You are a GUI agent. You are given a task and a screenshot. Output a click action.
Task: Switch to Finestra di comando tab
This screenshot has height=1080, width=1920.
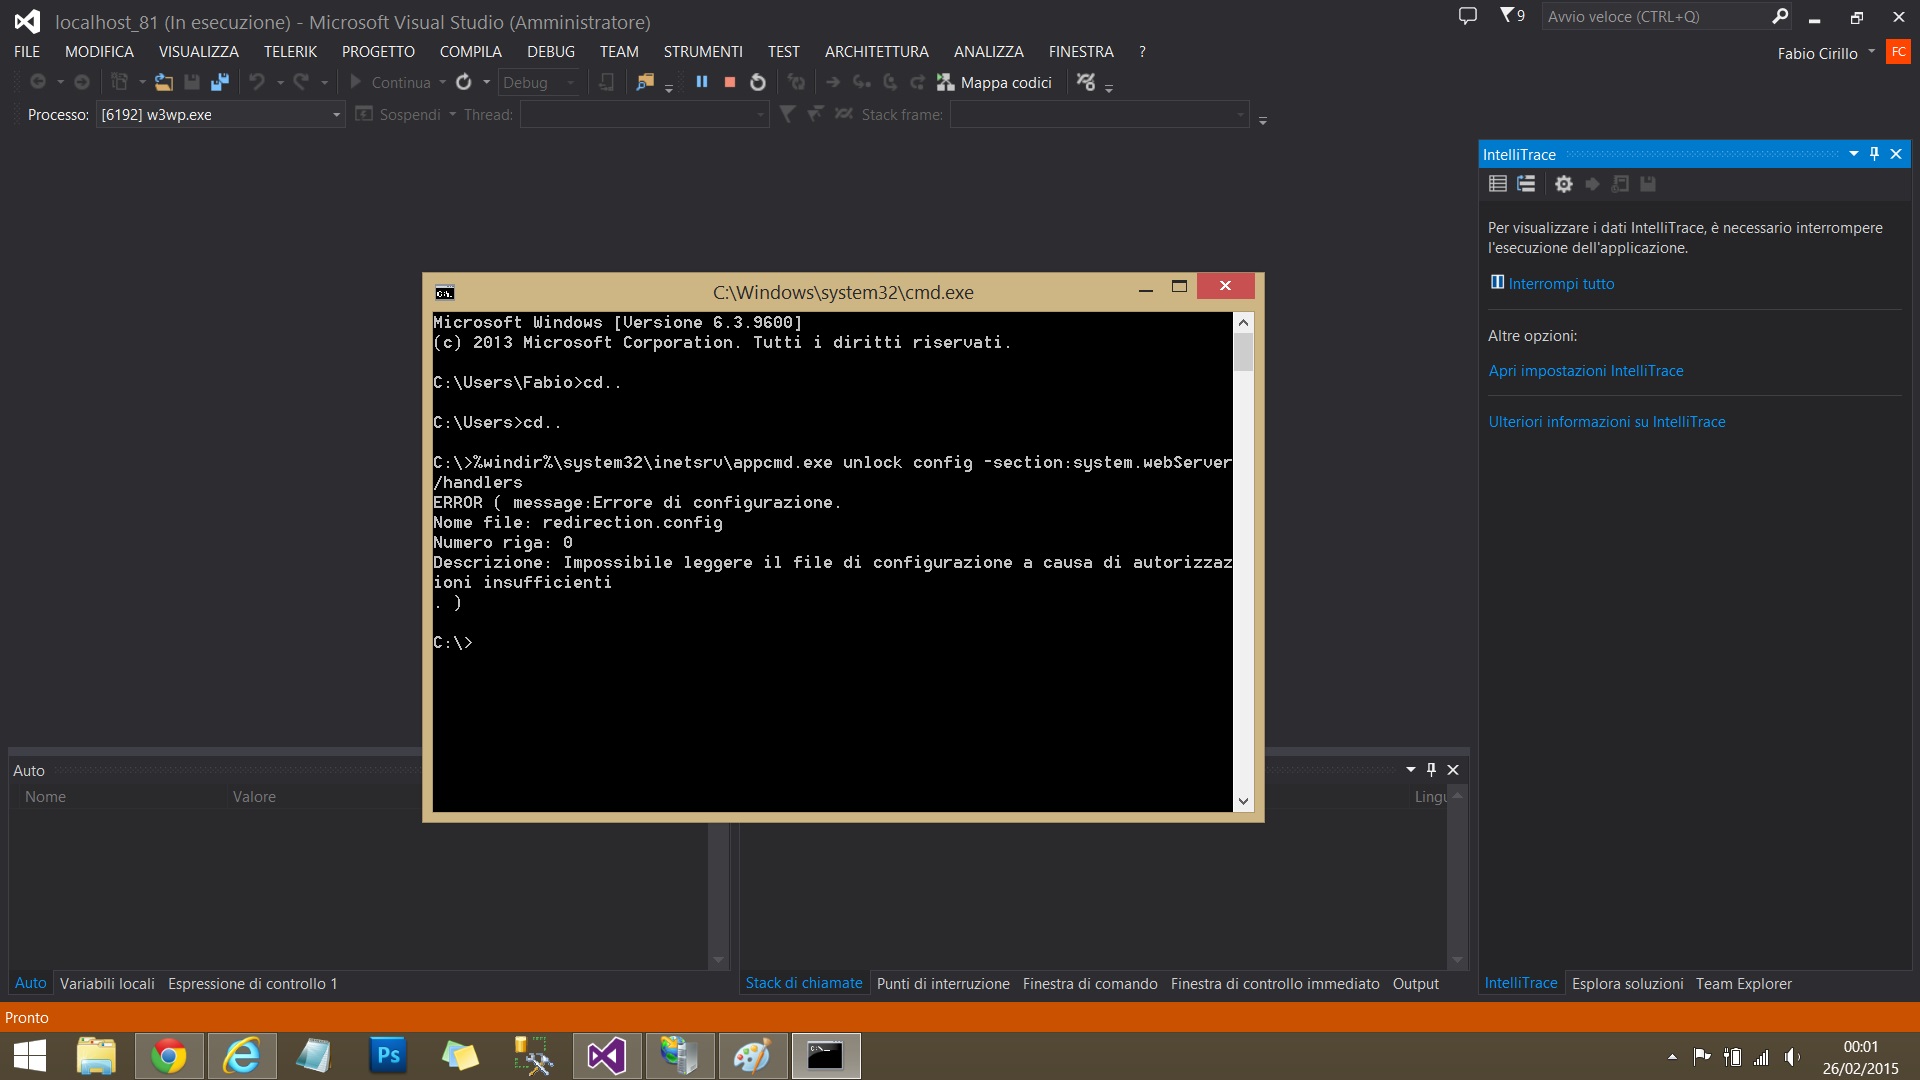pos(1090,984)
